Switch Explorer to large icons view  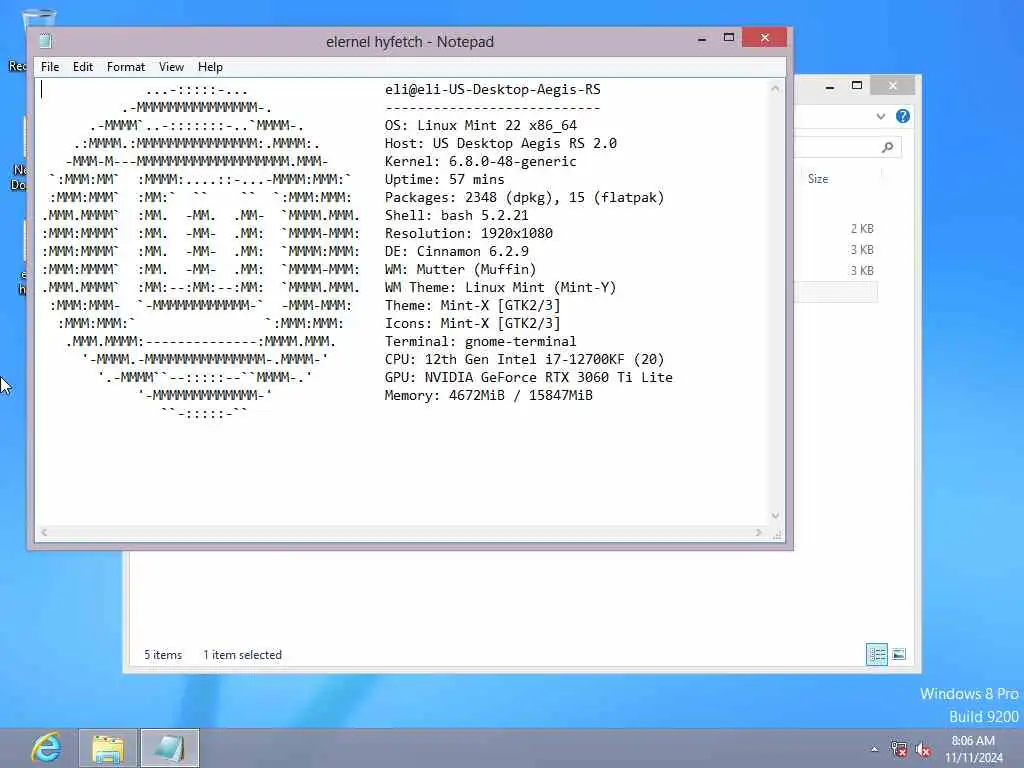pos(899,654)
